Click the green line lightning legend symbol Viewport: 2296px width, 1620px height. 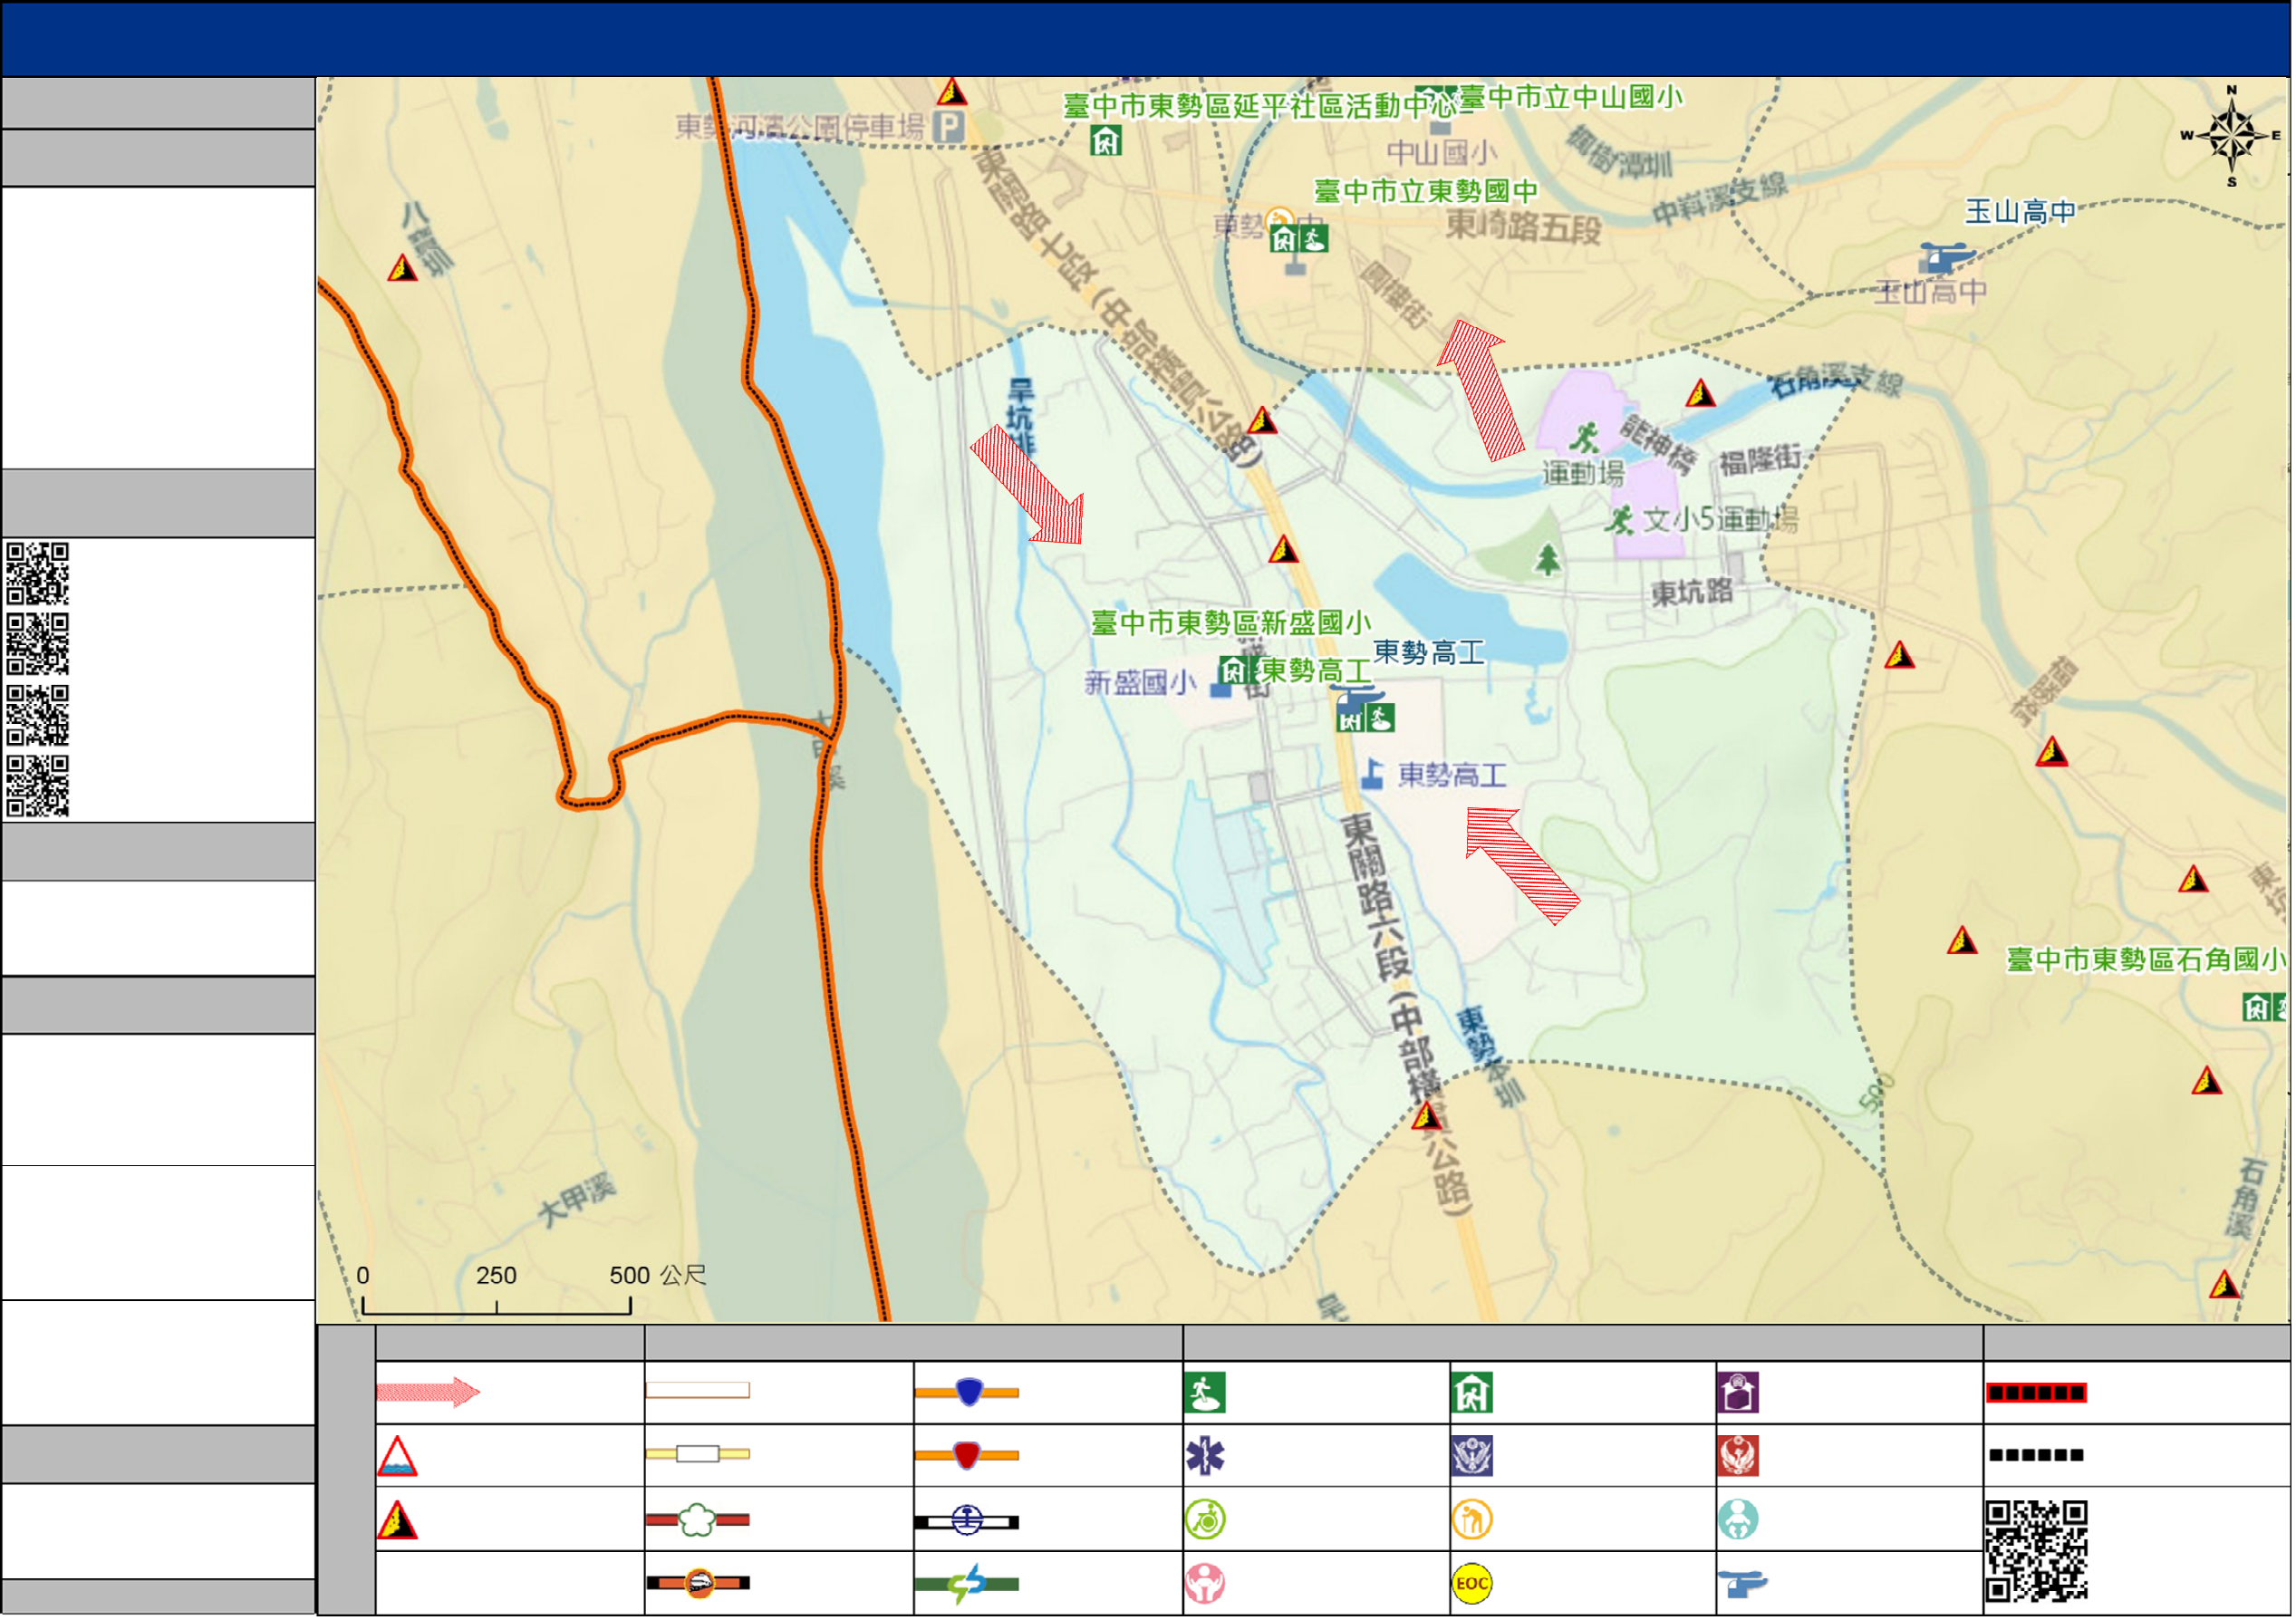(x=967, y=1585)
